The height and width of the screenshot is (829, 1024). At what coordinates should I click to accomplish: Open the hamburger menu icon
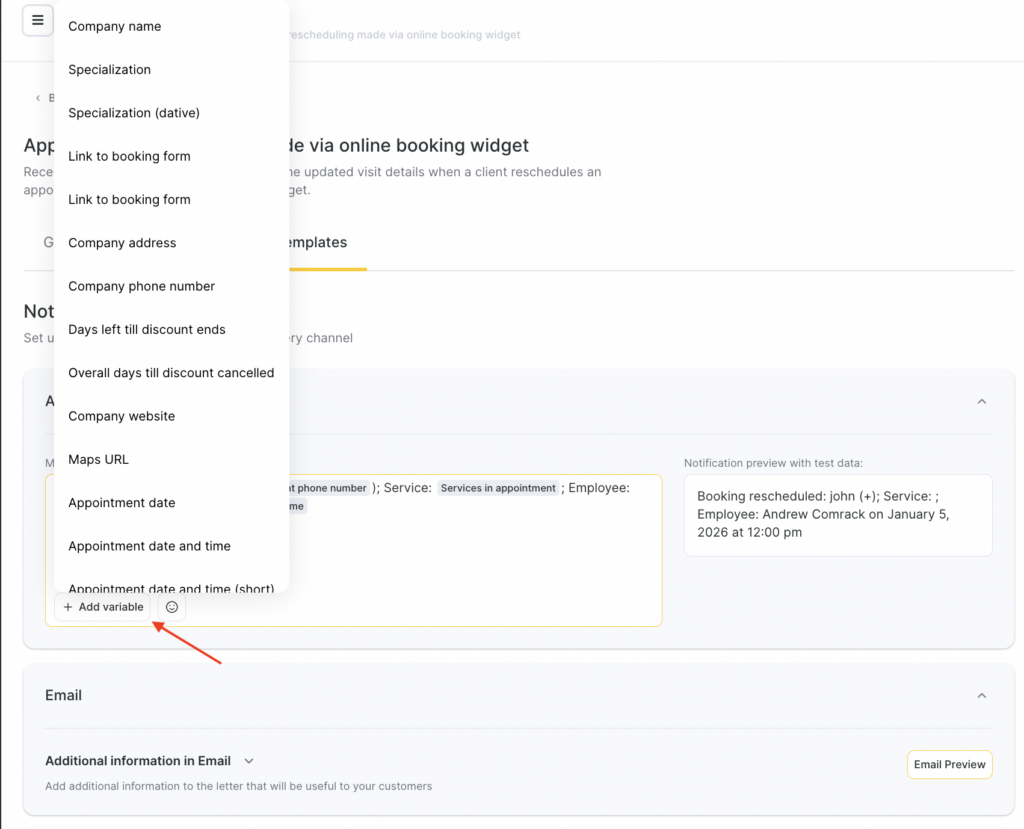click(38, 20)
